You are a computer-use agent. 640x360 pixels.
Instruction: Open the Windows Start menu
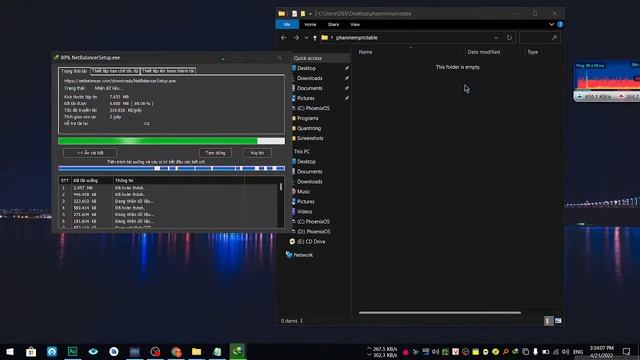pyautogui.click(x=10, y=351)
